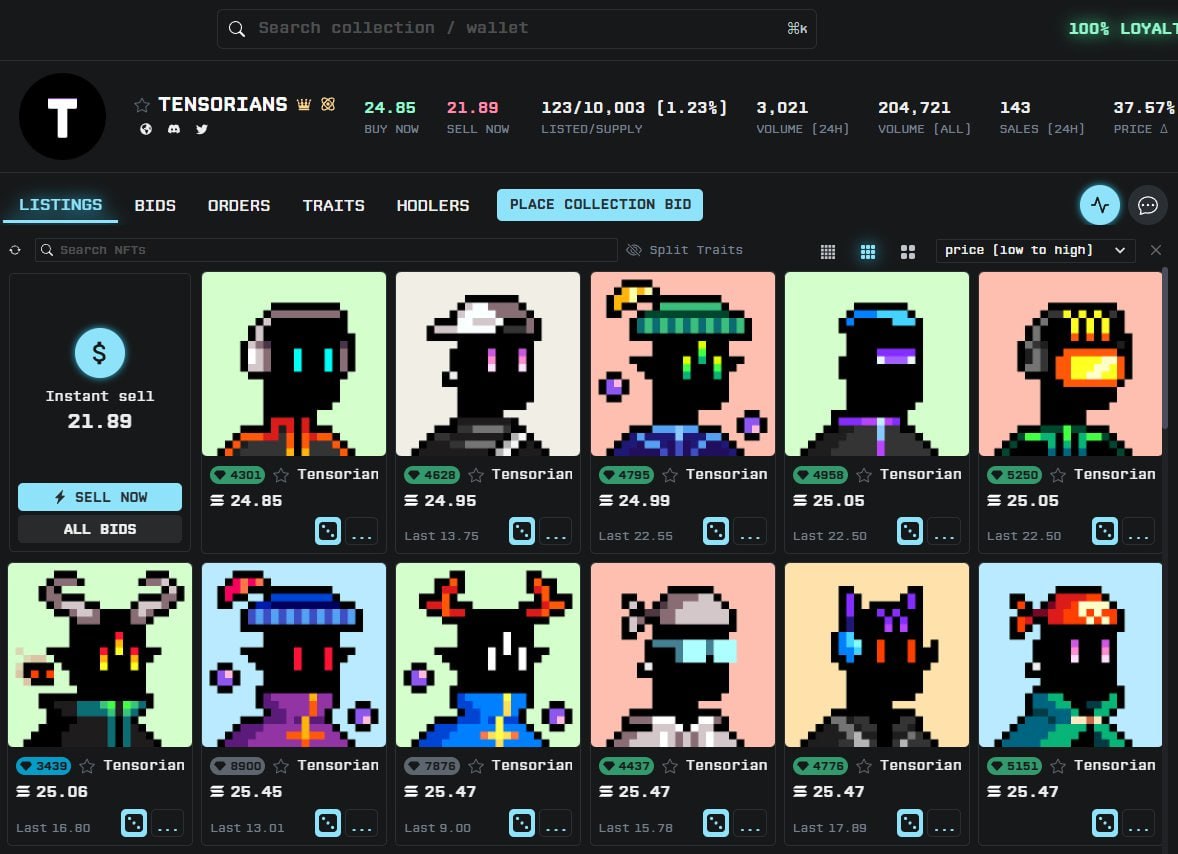Open the Tensorians Discord link icon

[x=174, y=129]
